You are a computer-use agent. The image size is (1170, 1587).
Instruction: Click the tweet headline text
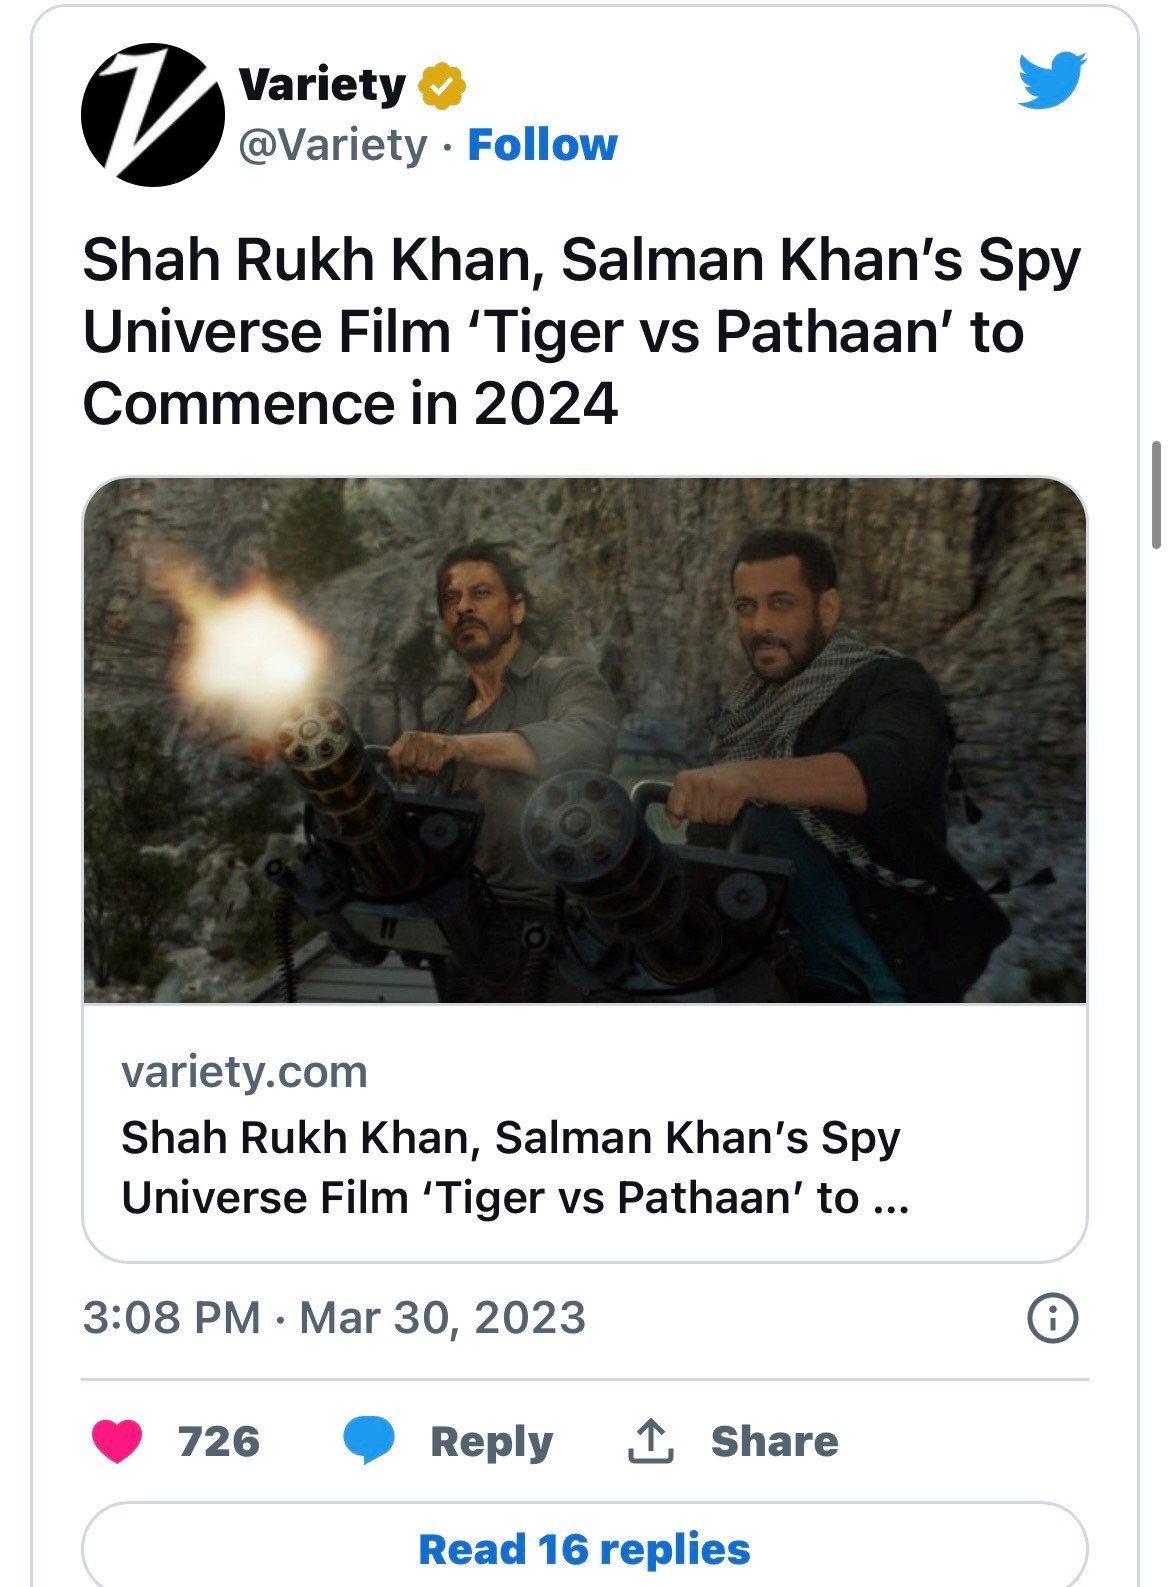tap(580, 331)
